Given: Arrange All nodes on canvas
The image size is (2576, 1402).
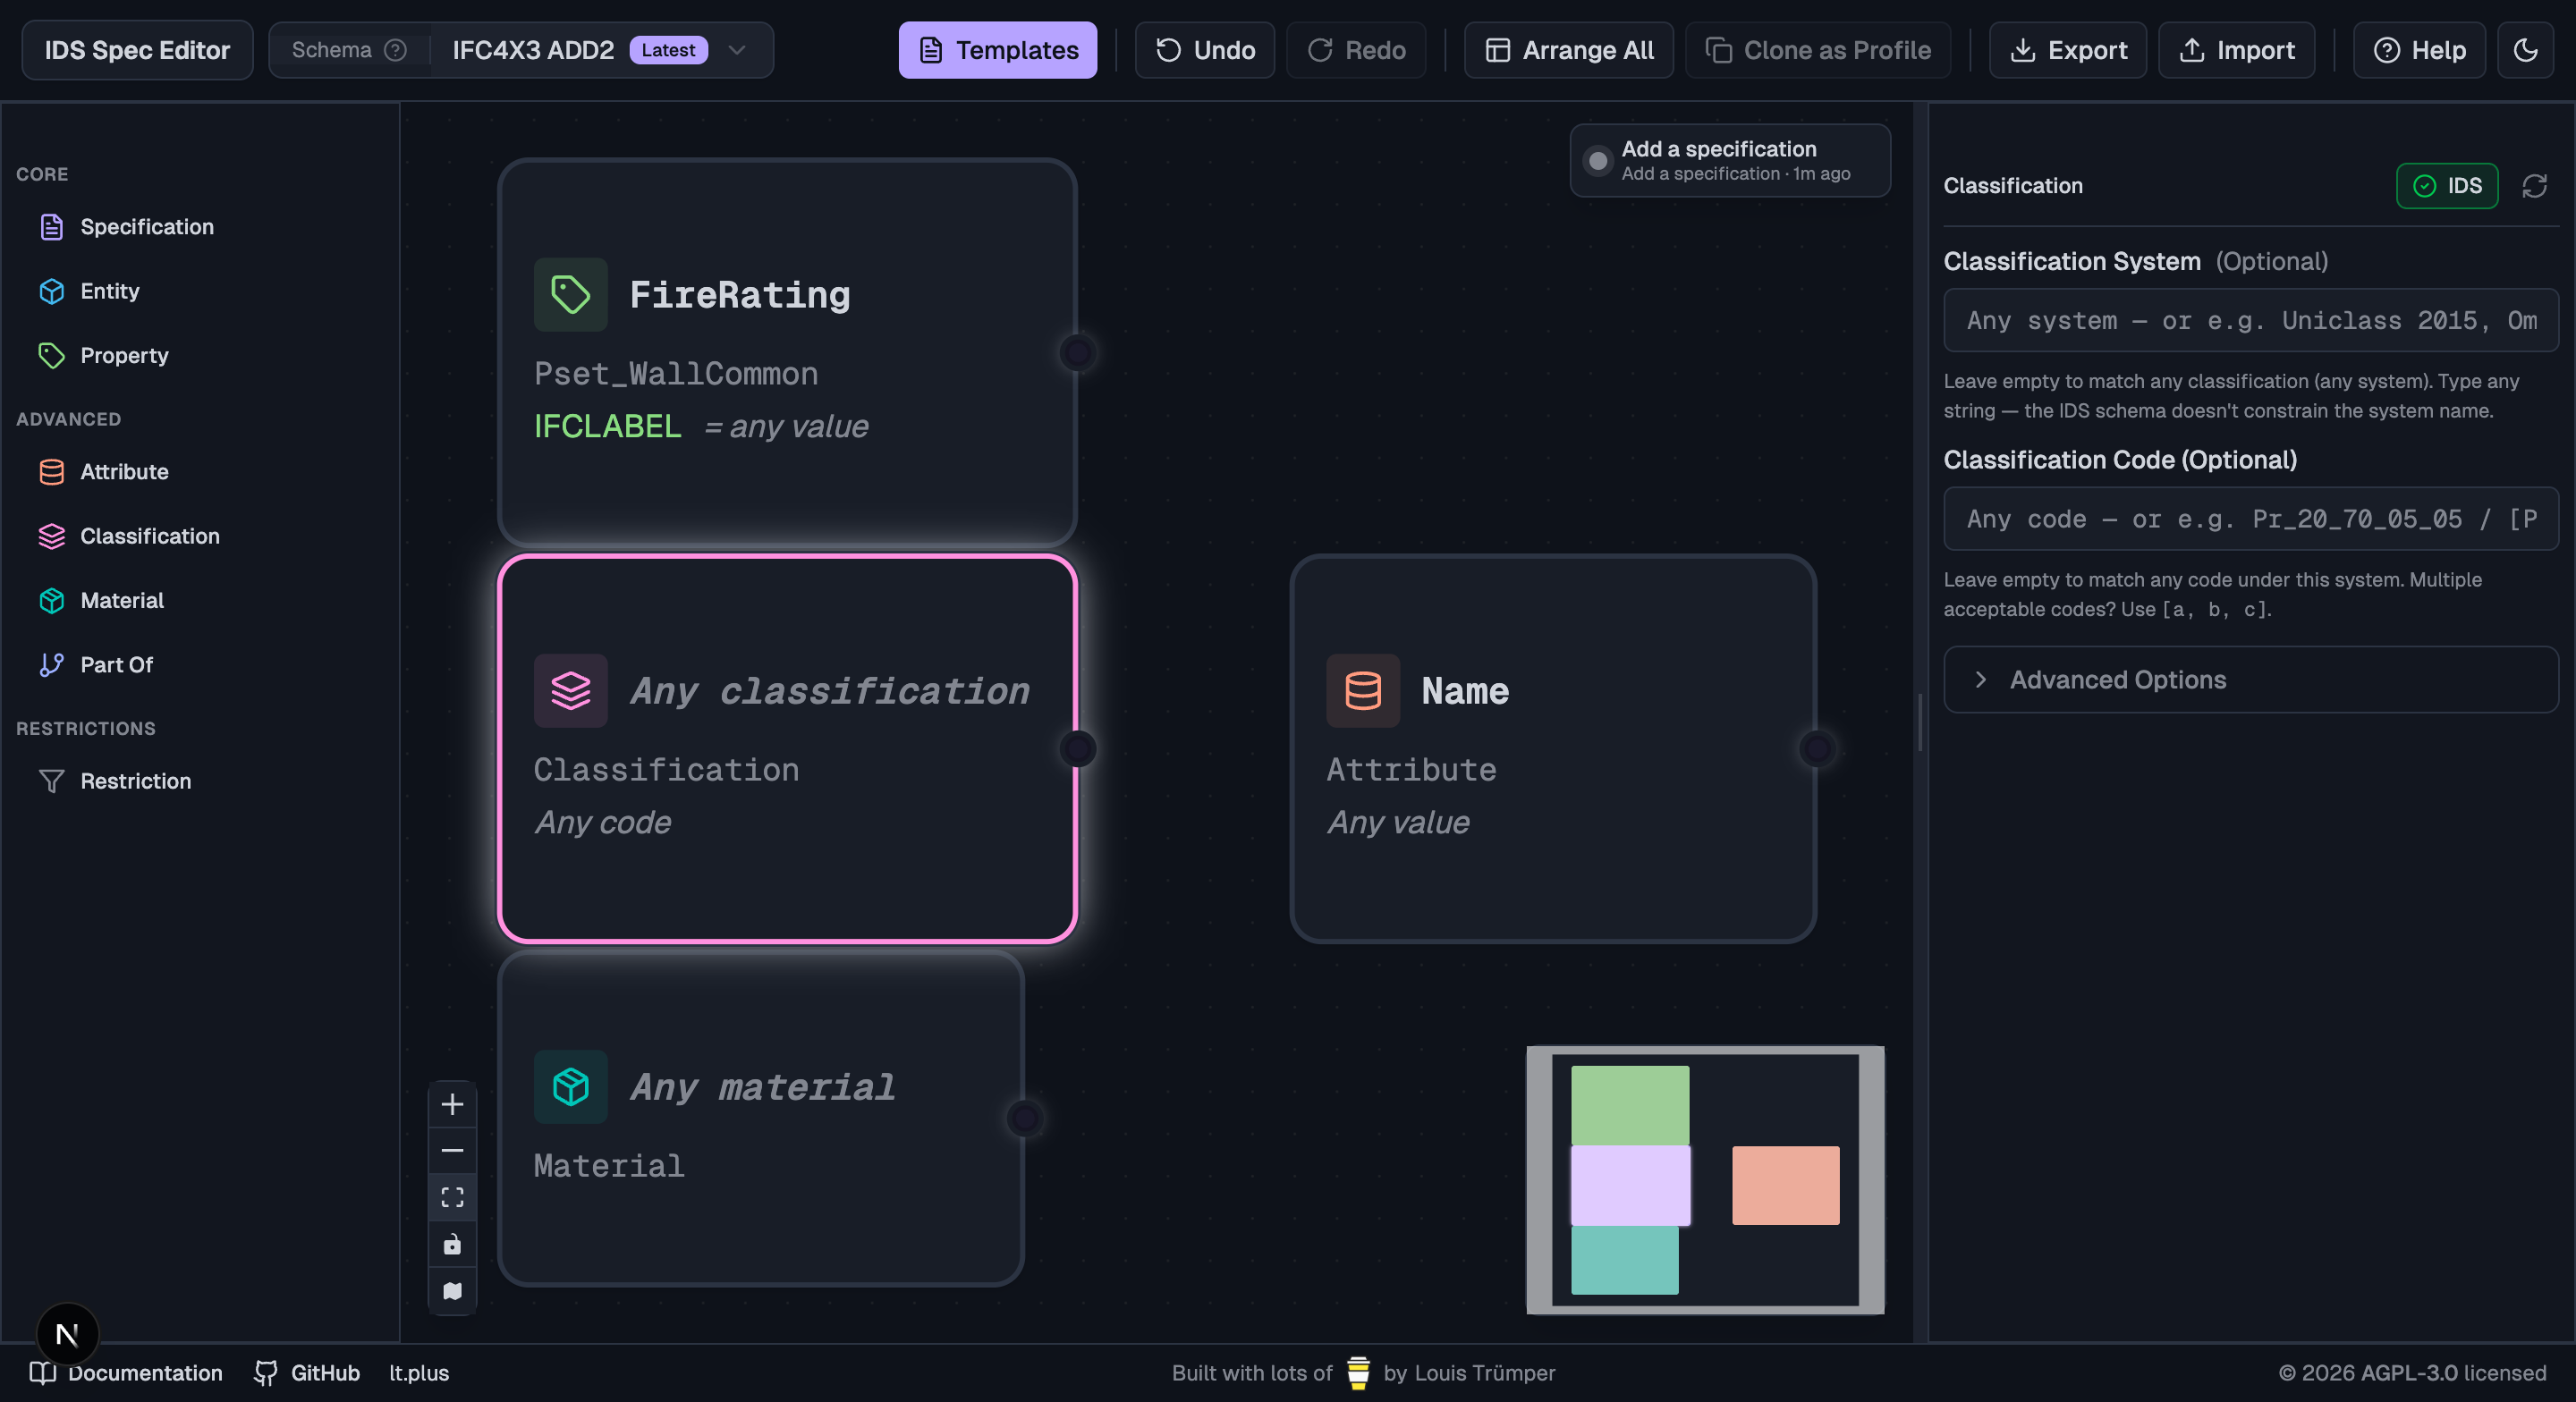Looking at the screenshot, I should point(1568,50).
